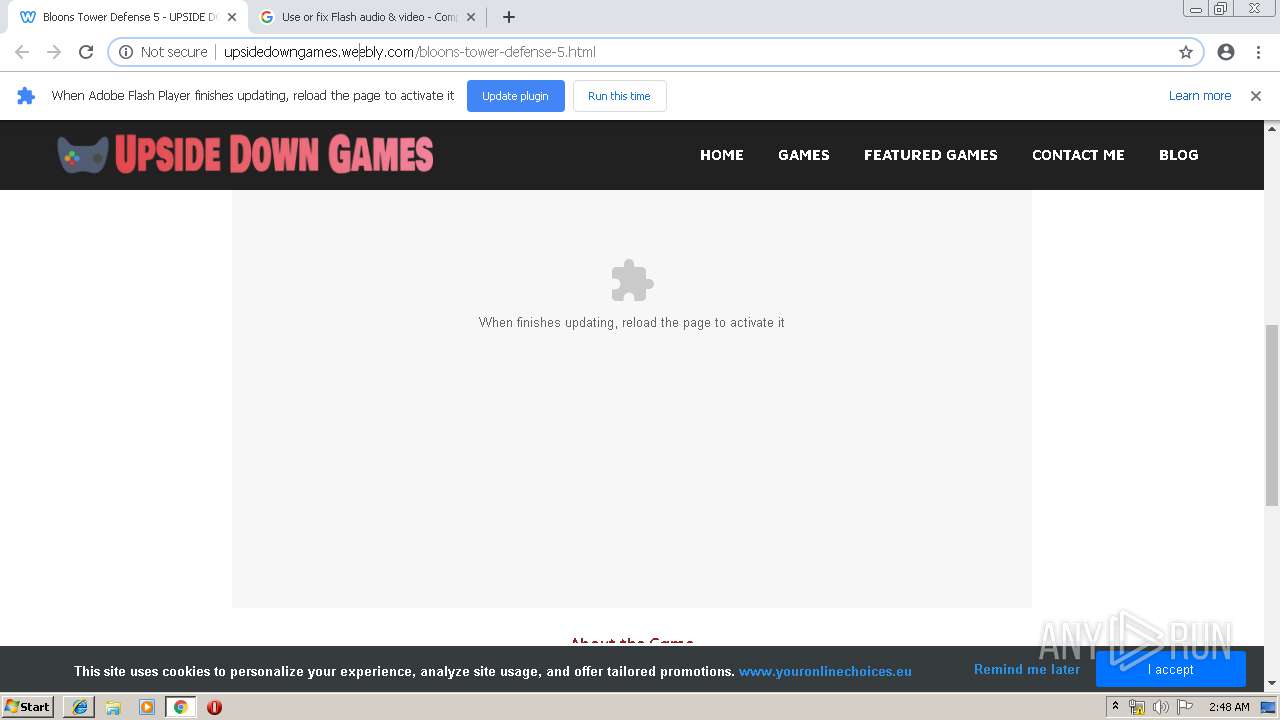Screen dimensions: 1280x720
Task: Launch Internet Explorer from taskbar
Action: (79, 707)
